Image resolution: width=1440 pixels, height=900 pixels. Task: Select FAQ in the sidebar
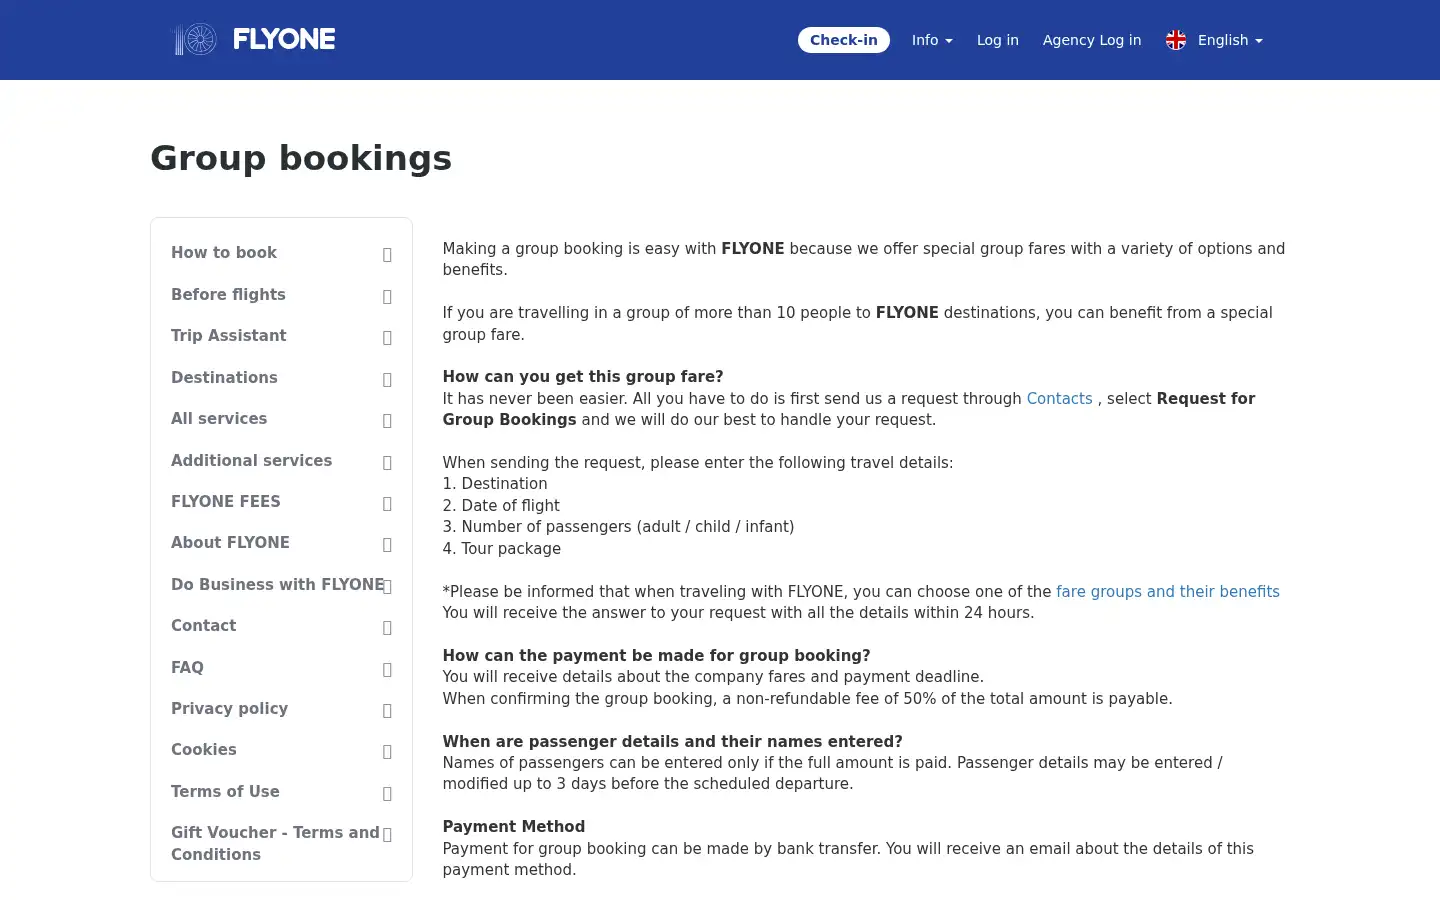[281, 668]
